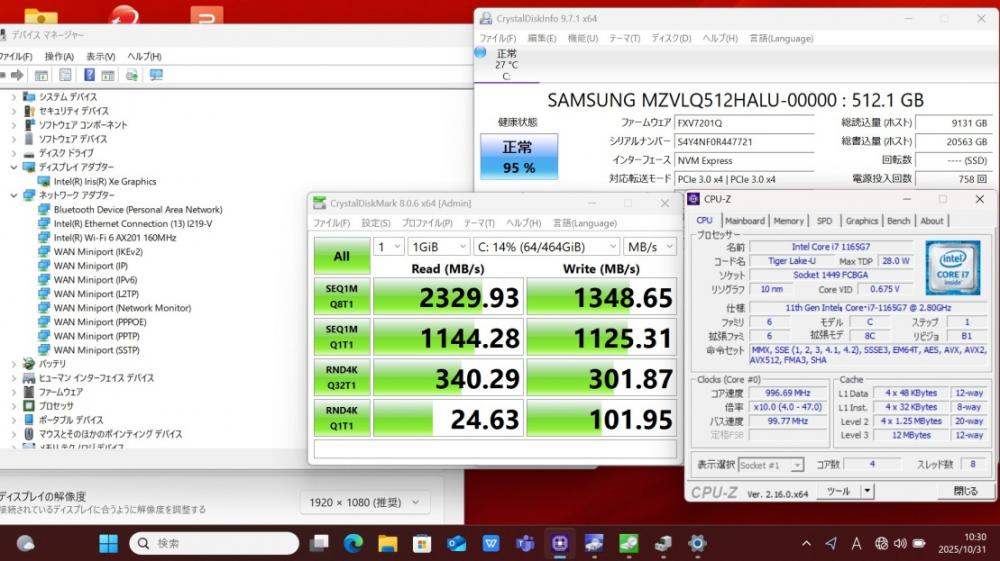
Task: Select WAN Miniport (SSTP) entry
Action: [96, 349]
